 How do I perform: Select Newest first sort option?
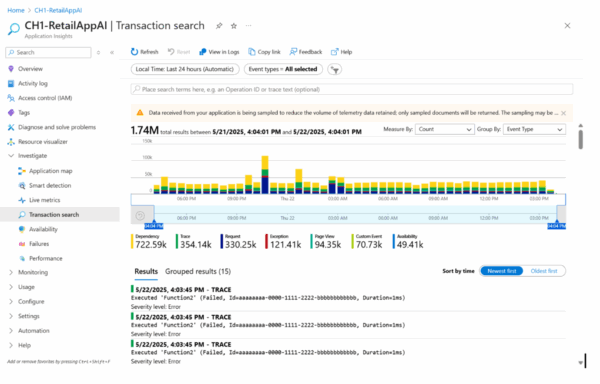pos(502,271)
